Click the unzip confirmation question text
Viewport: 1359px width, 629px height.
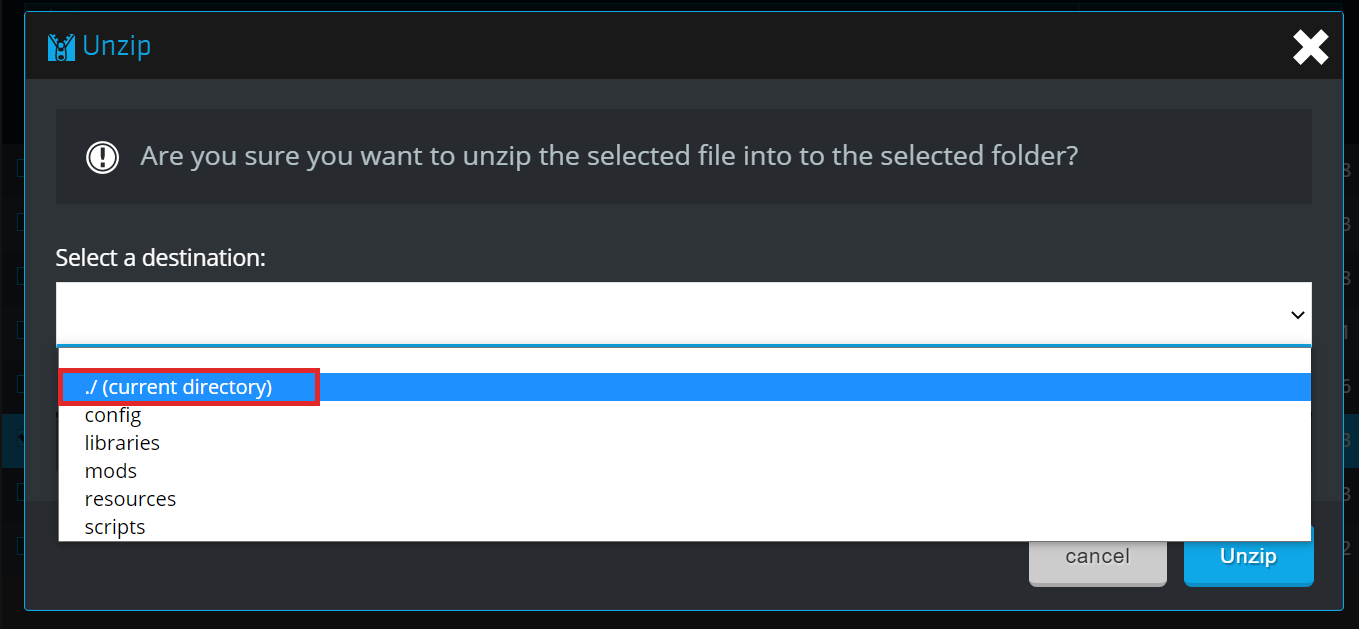(609, 157)
